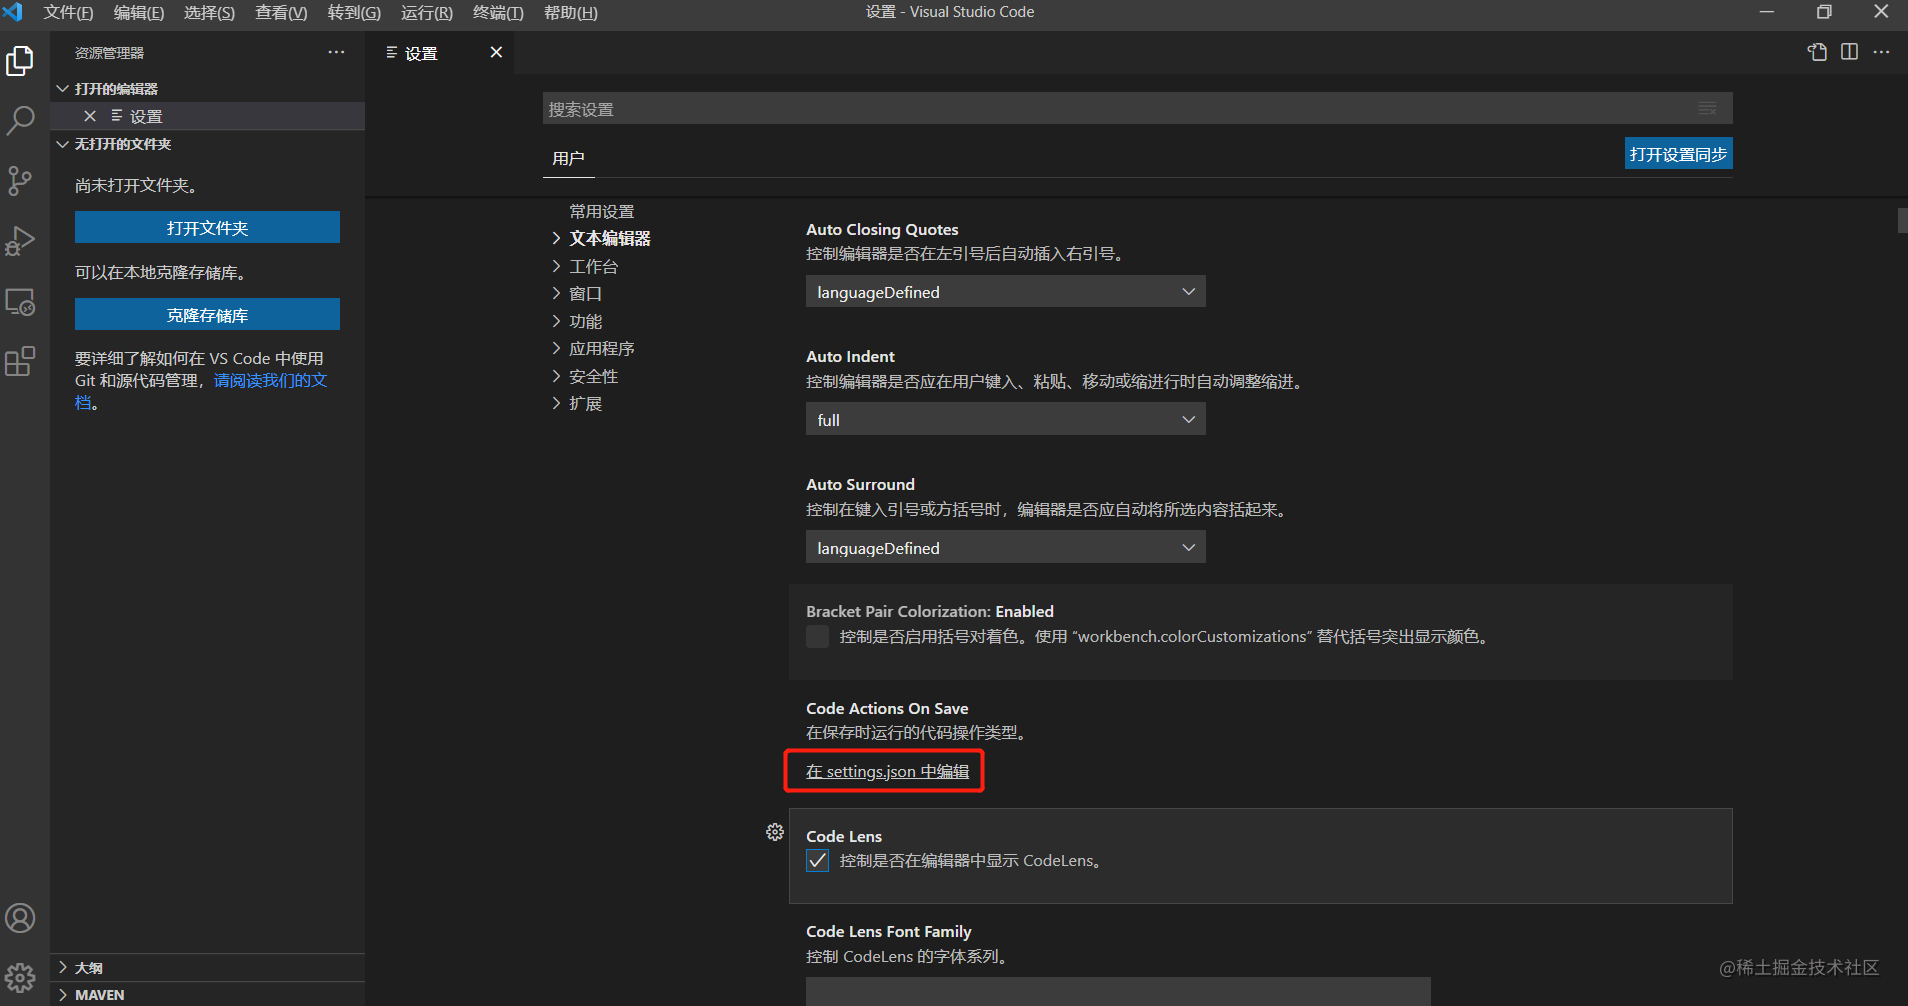Screen dimensions: 1908x1006
Task: Open the Explorer view in activity bar
Action: (20, 61)
